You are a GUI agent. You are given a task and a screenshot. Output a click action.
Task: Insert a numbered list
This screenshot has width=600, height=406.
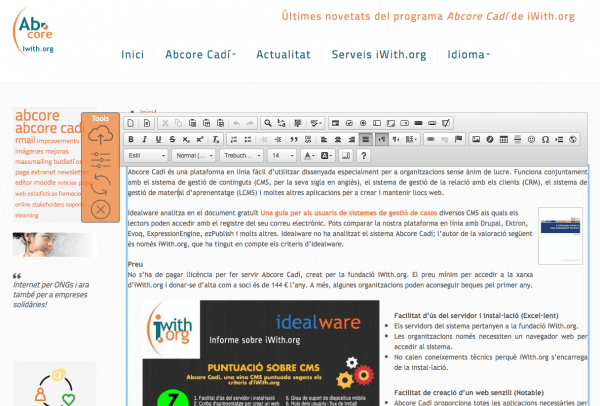[234, 140]
